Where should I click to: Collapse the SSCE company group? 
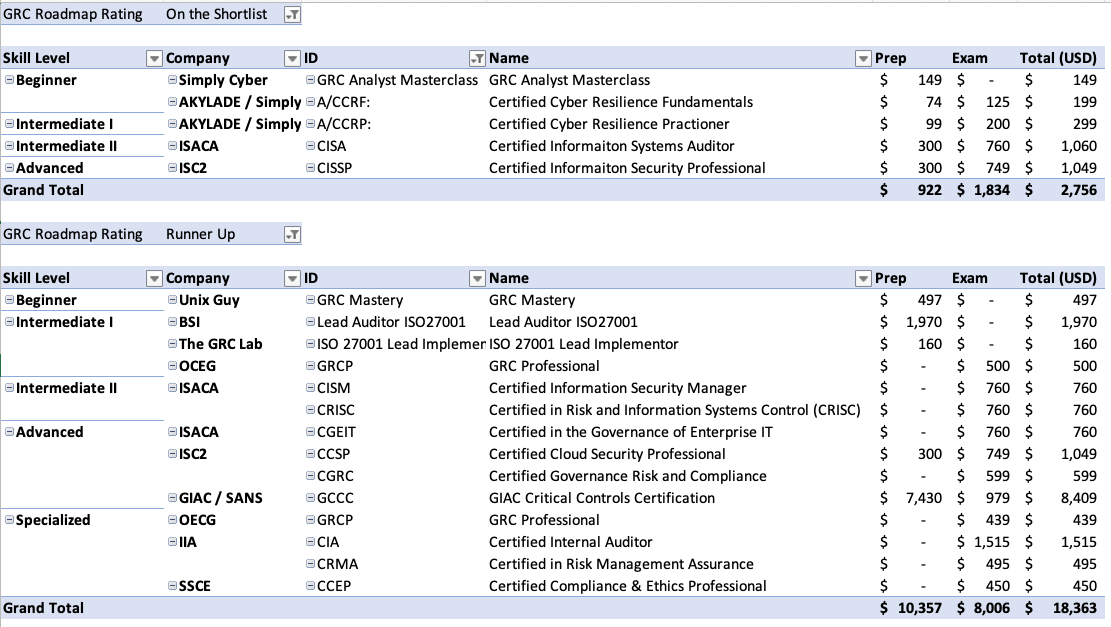pyautogui.click(x=172, y=586)
